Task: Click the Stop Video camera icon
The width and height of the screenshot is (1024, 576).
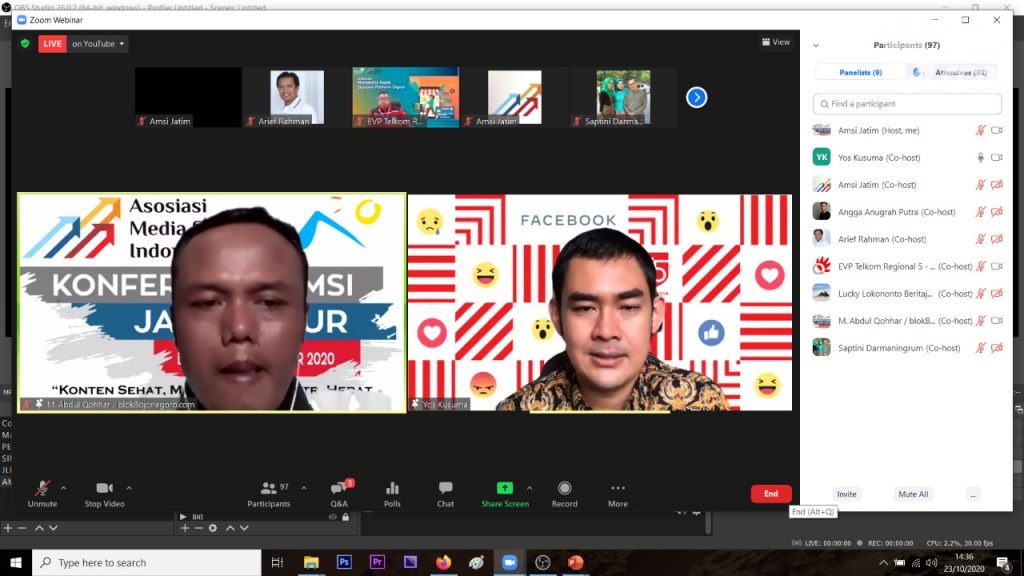Action: click(104, 488)
